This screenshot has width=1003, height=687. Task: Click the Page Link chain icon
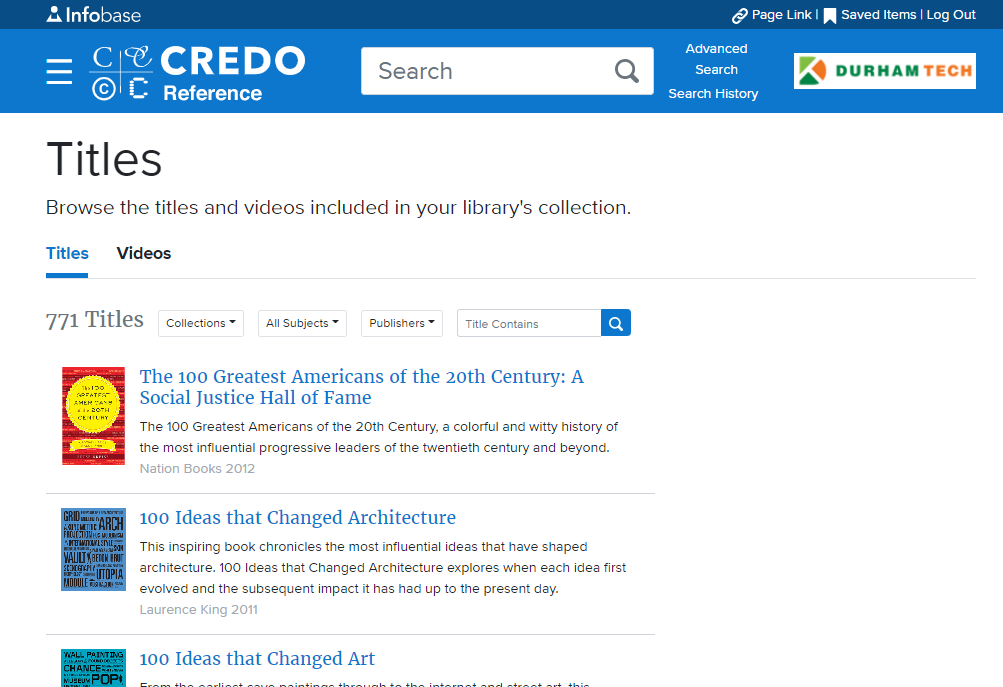pos(740,16)
